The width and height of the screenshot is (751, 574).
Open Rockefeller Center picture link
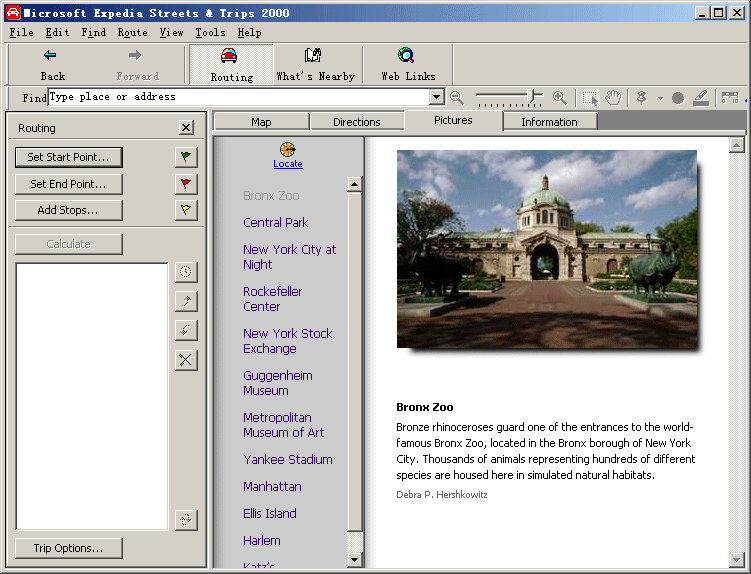pyautogui.click(x=273, y=299)
